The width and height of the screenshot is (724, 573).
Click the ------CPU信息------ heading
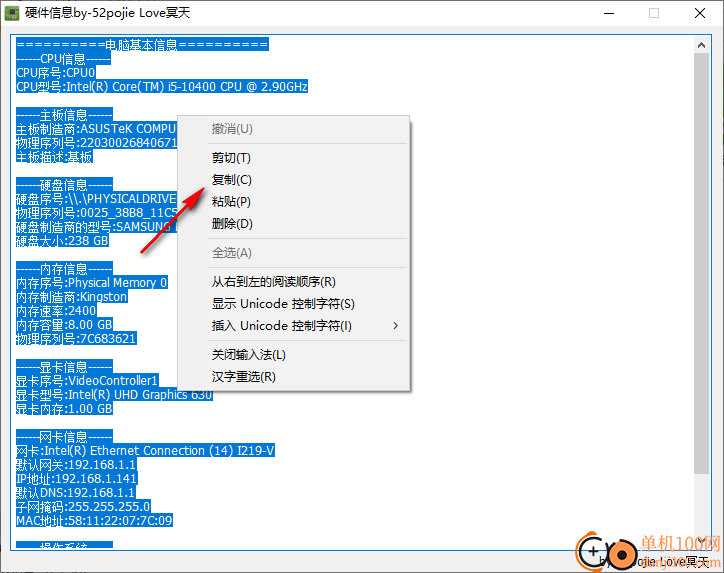pos(63,59)
